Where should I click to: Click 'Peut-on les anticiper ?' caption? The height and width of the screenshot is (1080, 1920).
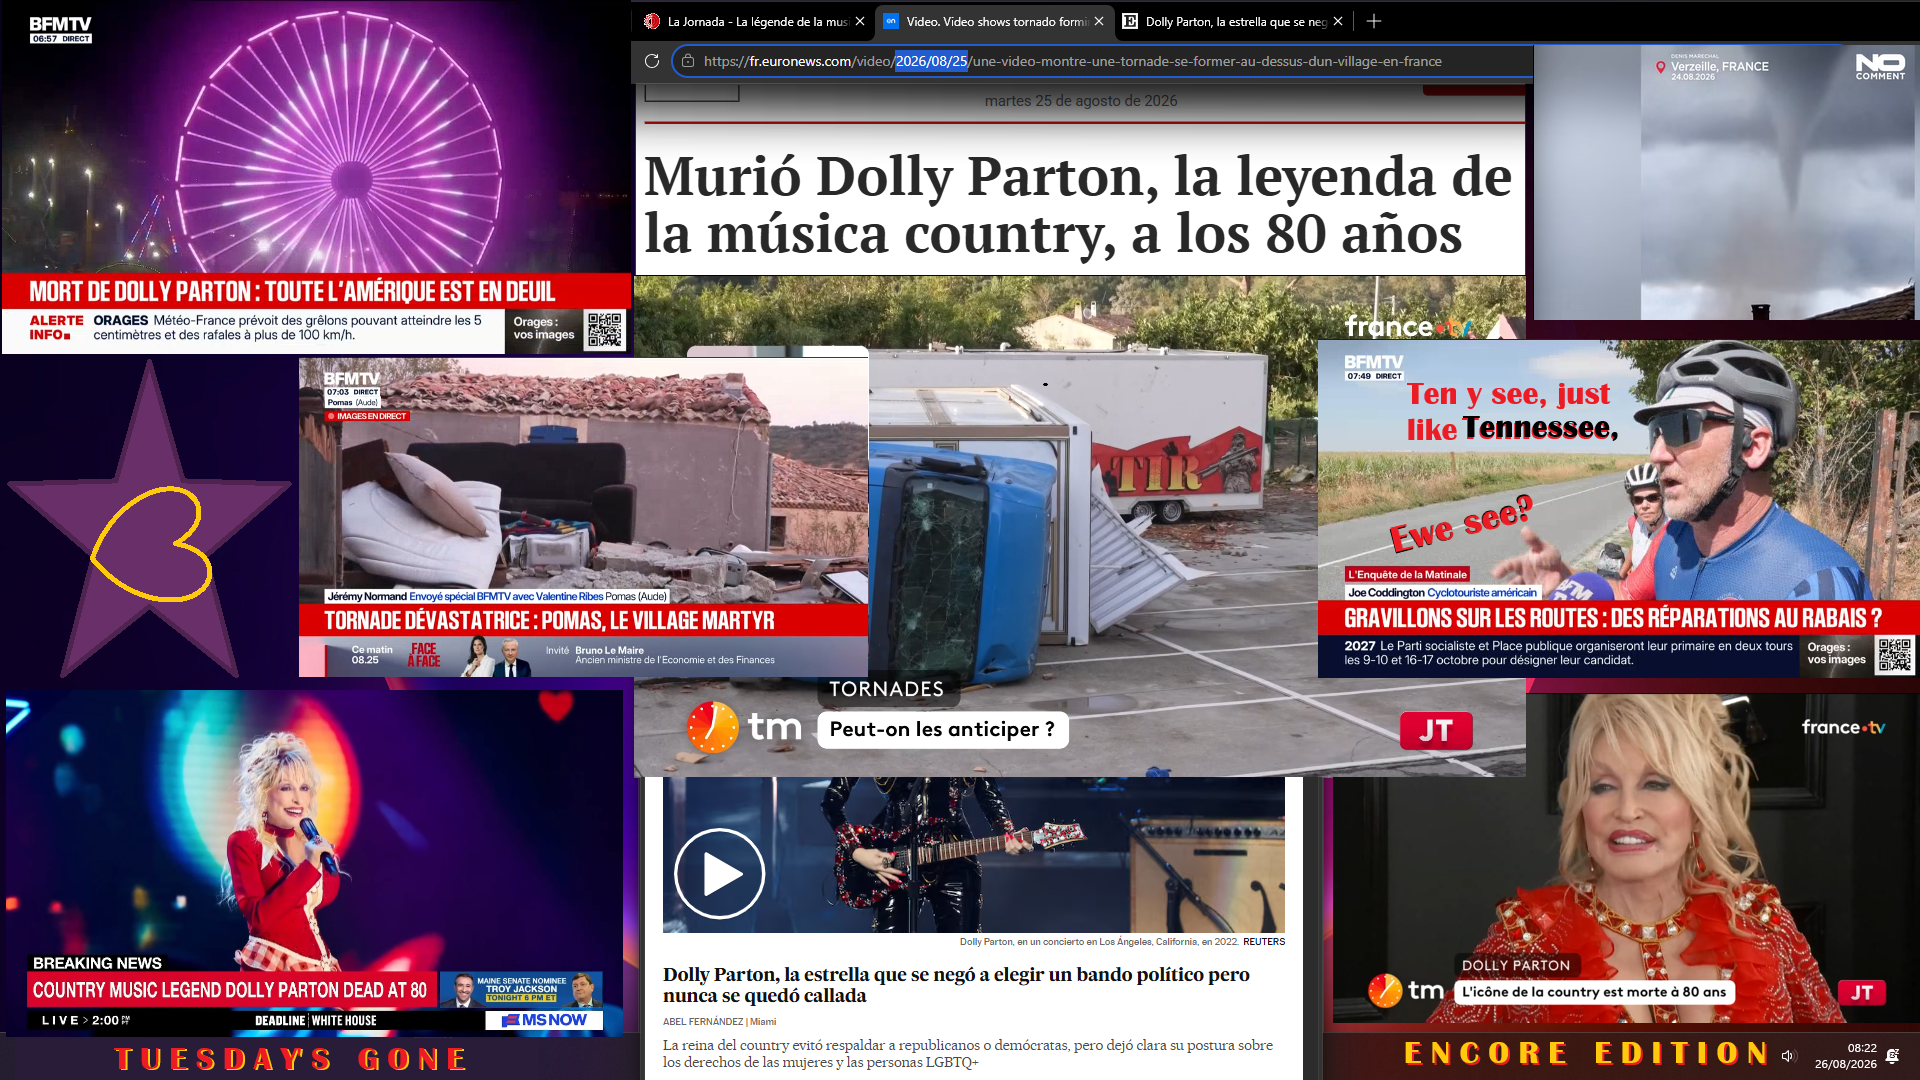(942, 729)
